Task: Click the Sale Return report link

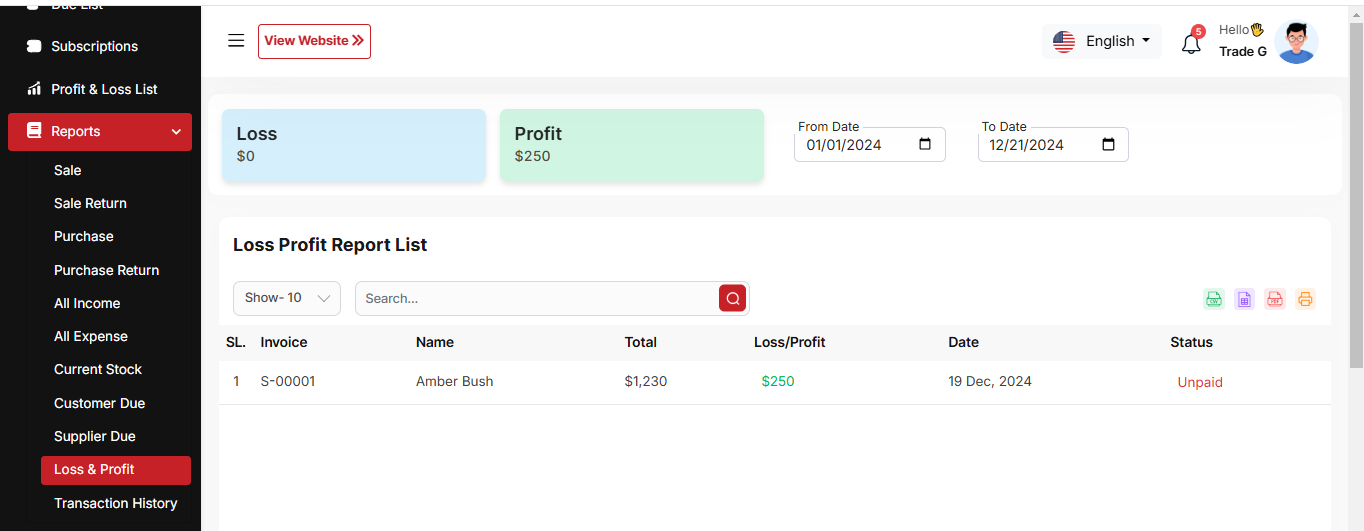Action: pyautogui.click(x=90, y=203)
